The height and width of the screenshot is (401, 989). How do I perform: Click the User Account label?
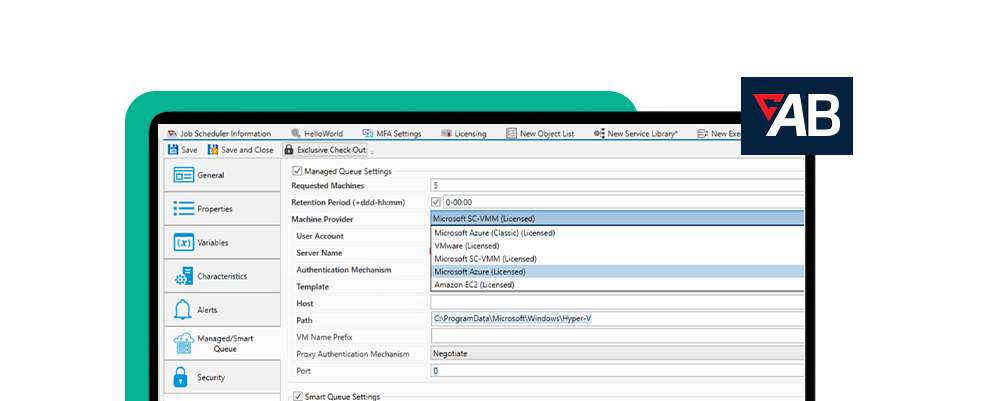(x=320, y=236)
